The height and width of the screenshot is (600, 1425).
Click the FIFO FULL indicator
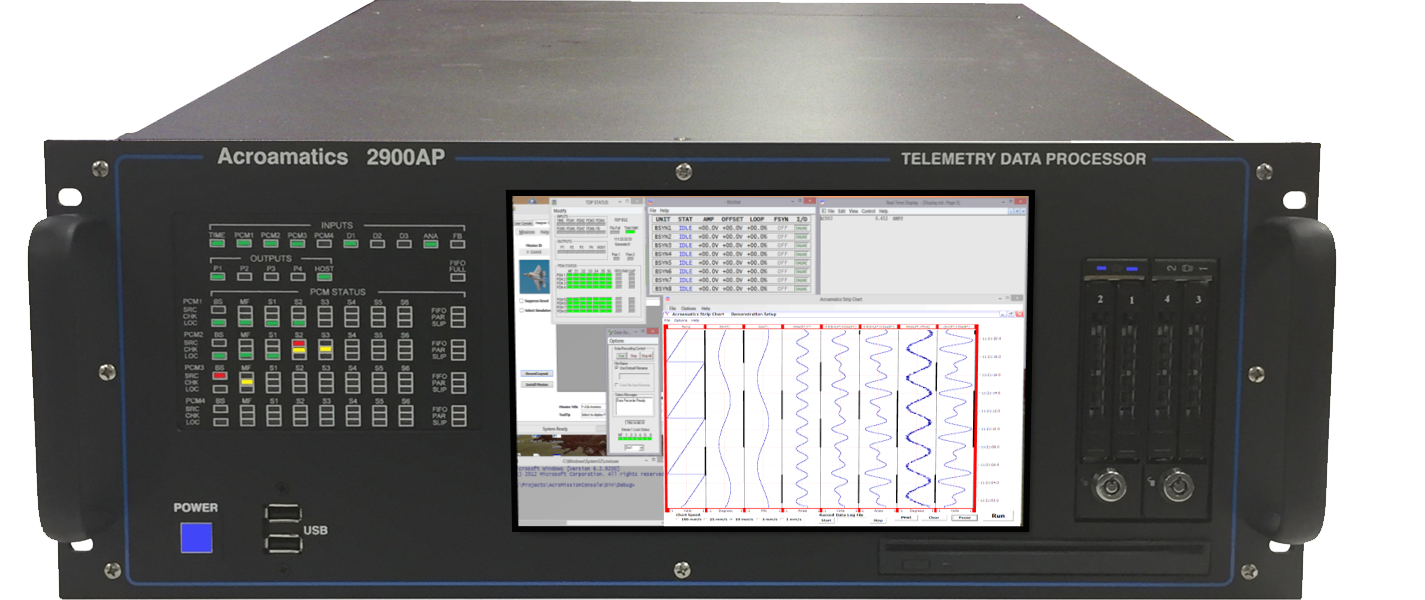pos(458,276)
